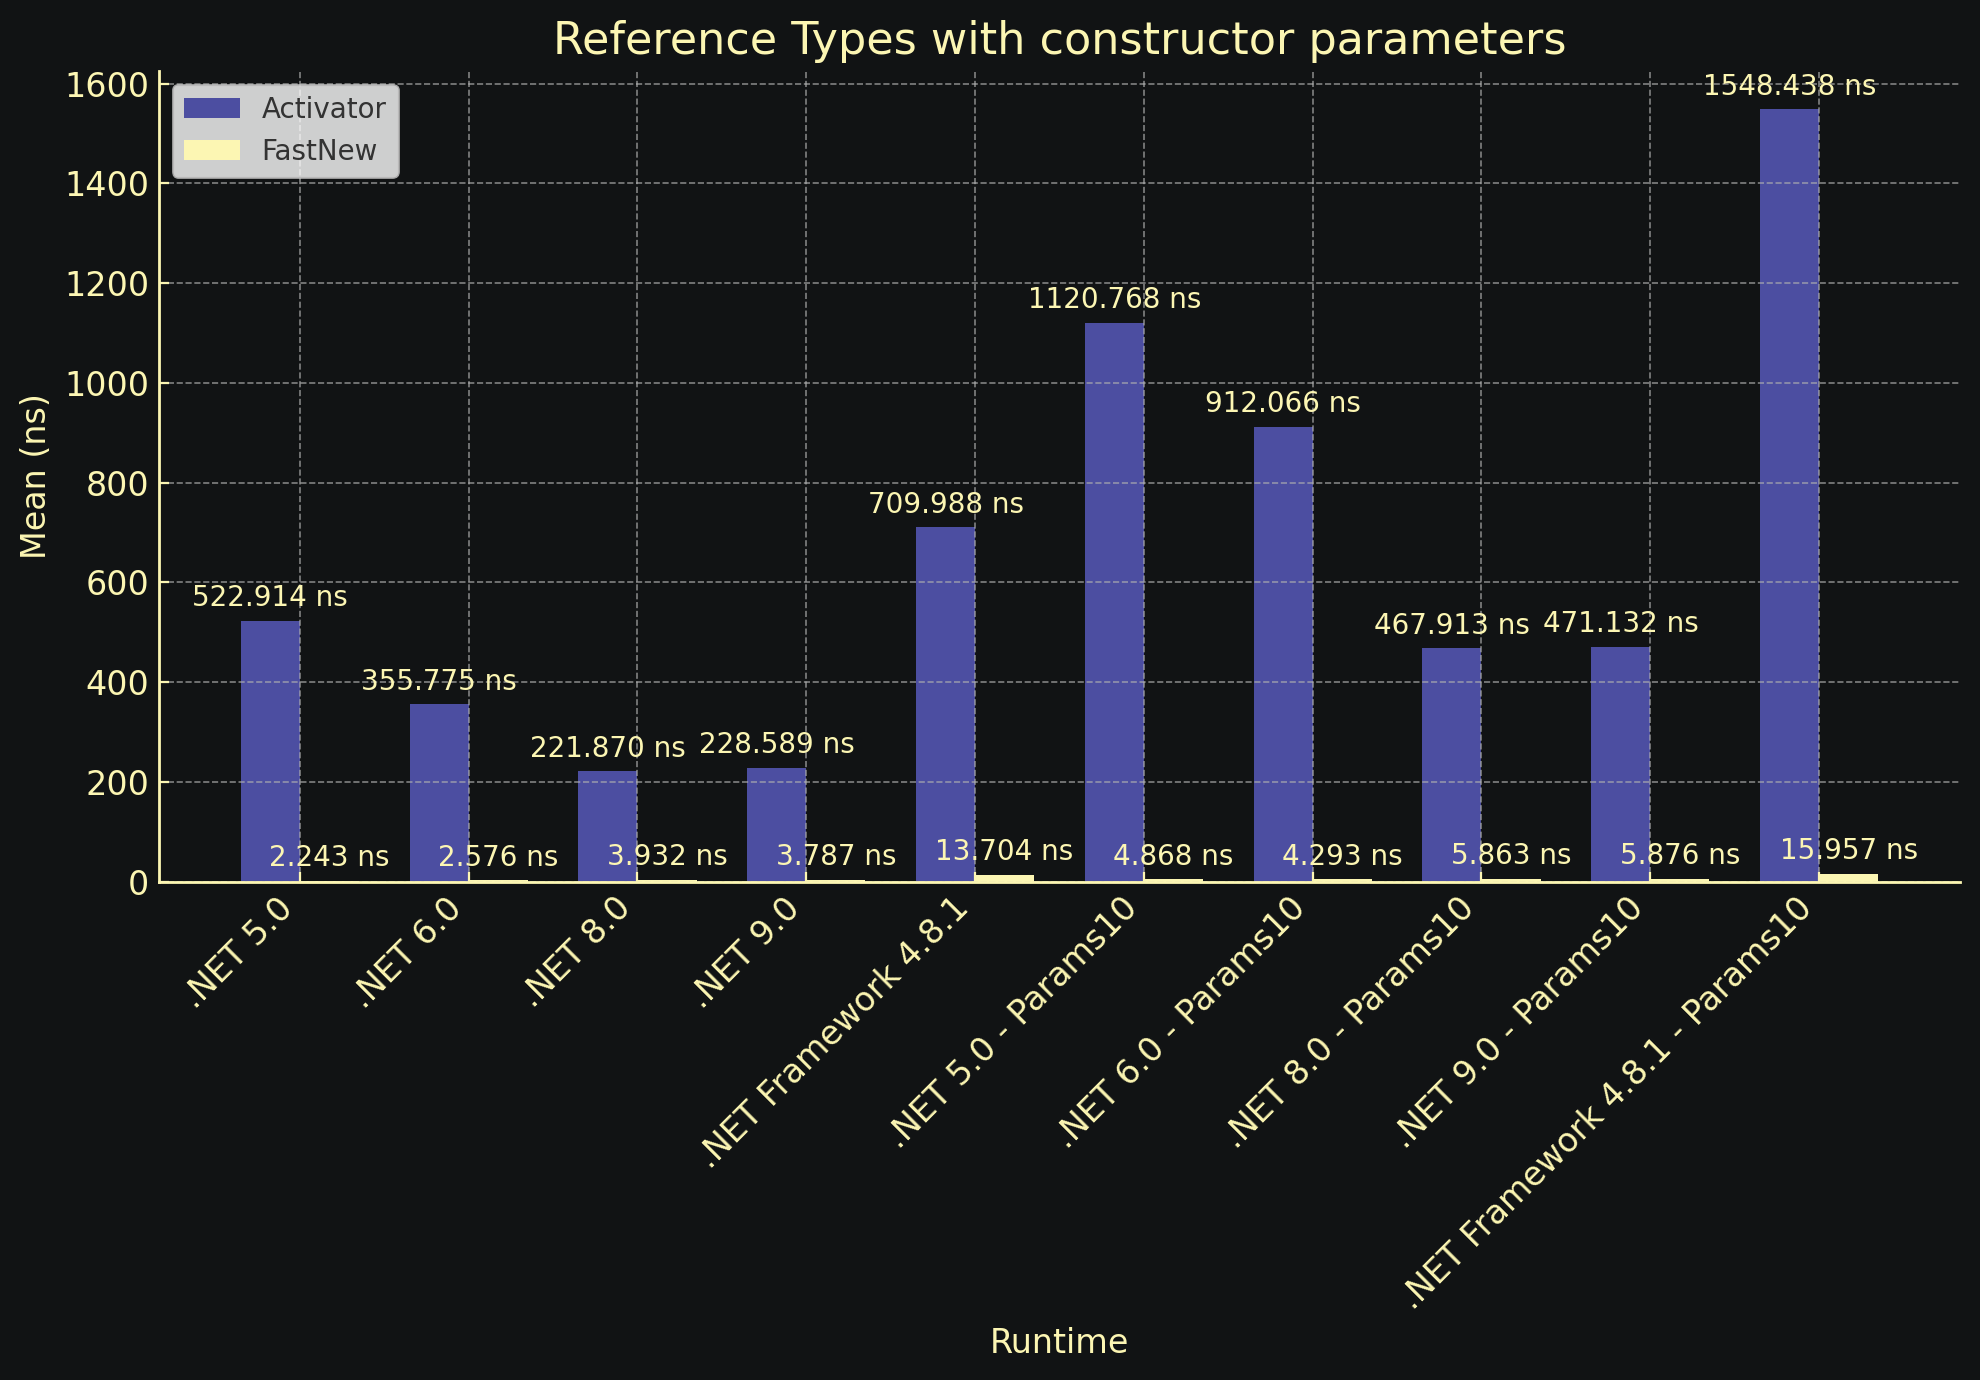Click the chart title text

[x=1059, y=40]
